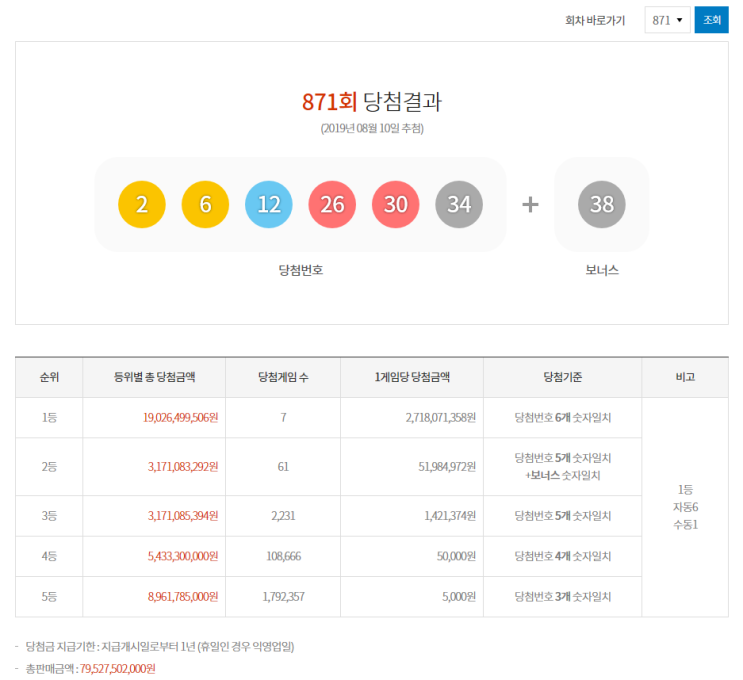Click the 자동6 remark text

click(685, 507)
